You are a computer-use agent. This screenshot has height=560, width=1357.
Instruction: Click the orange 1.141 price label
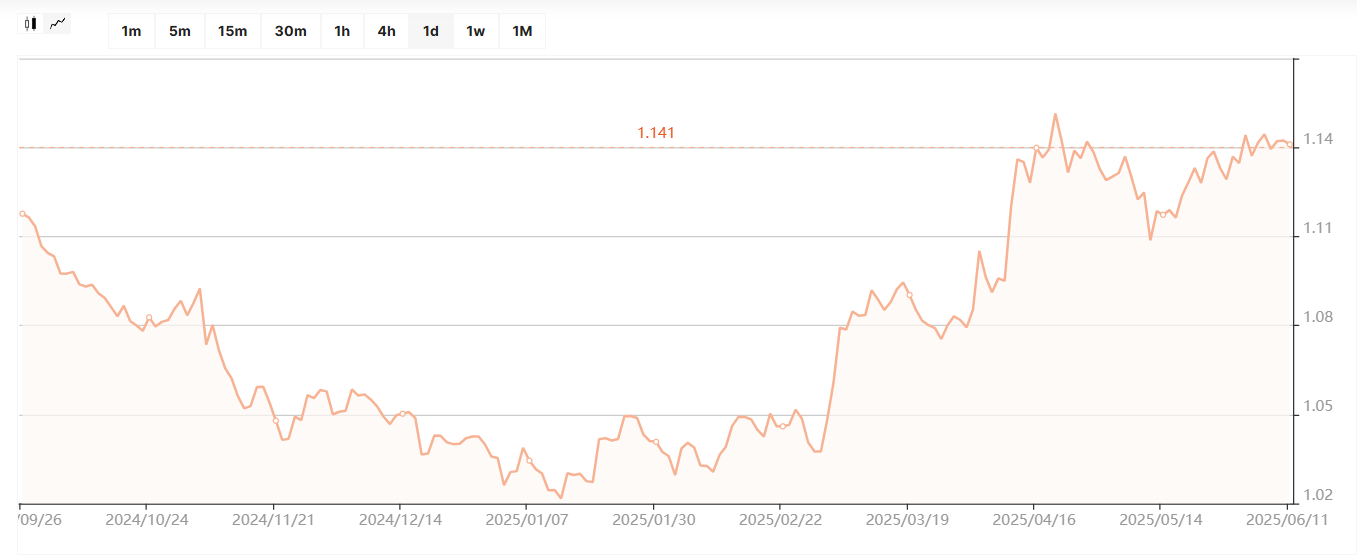coord(656,133)
